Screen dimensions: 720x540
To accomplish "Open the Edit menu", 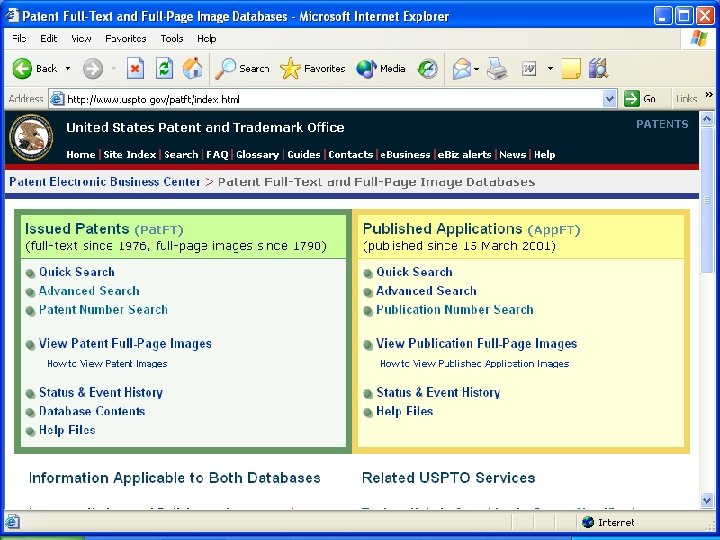I will pos(48,39).
